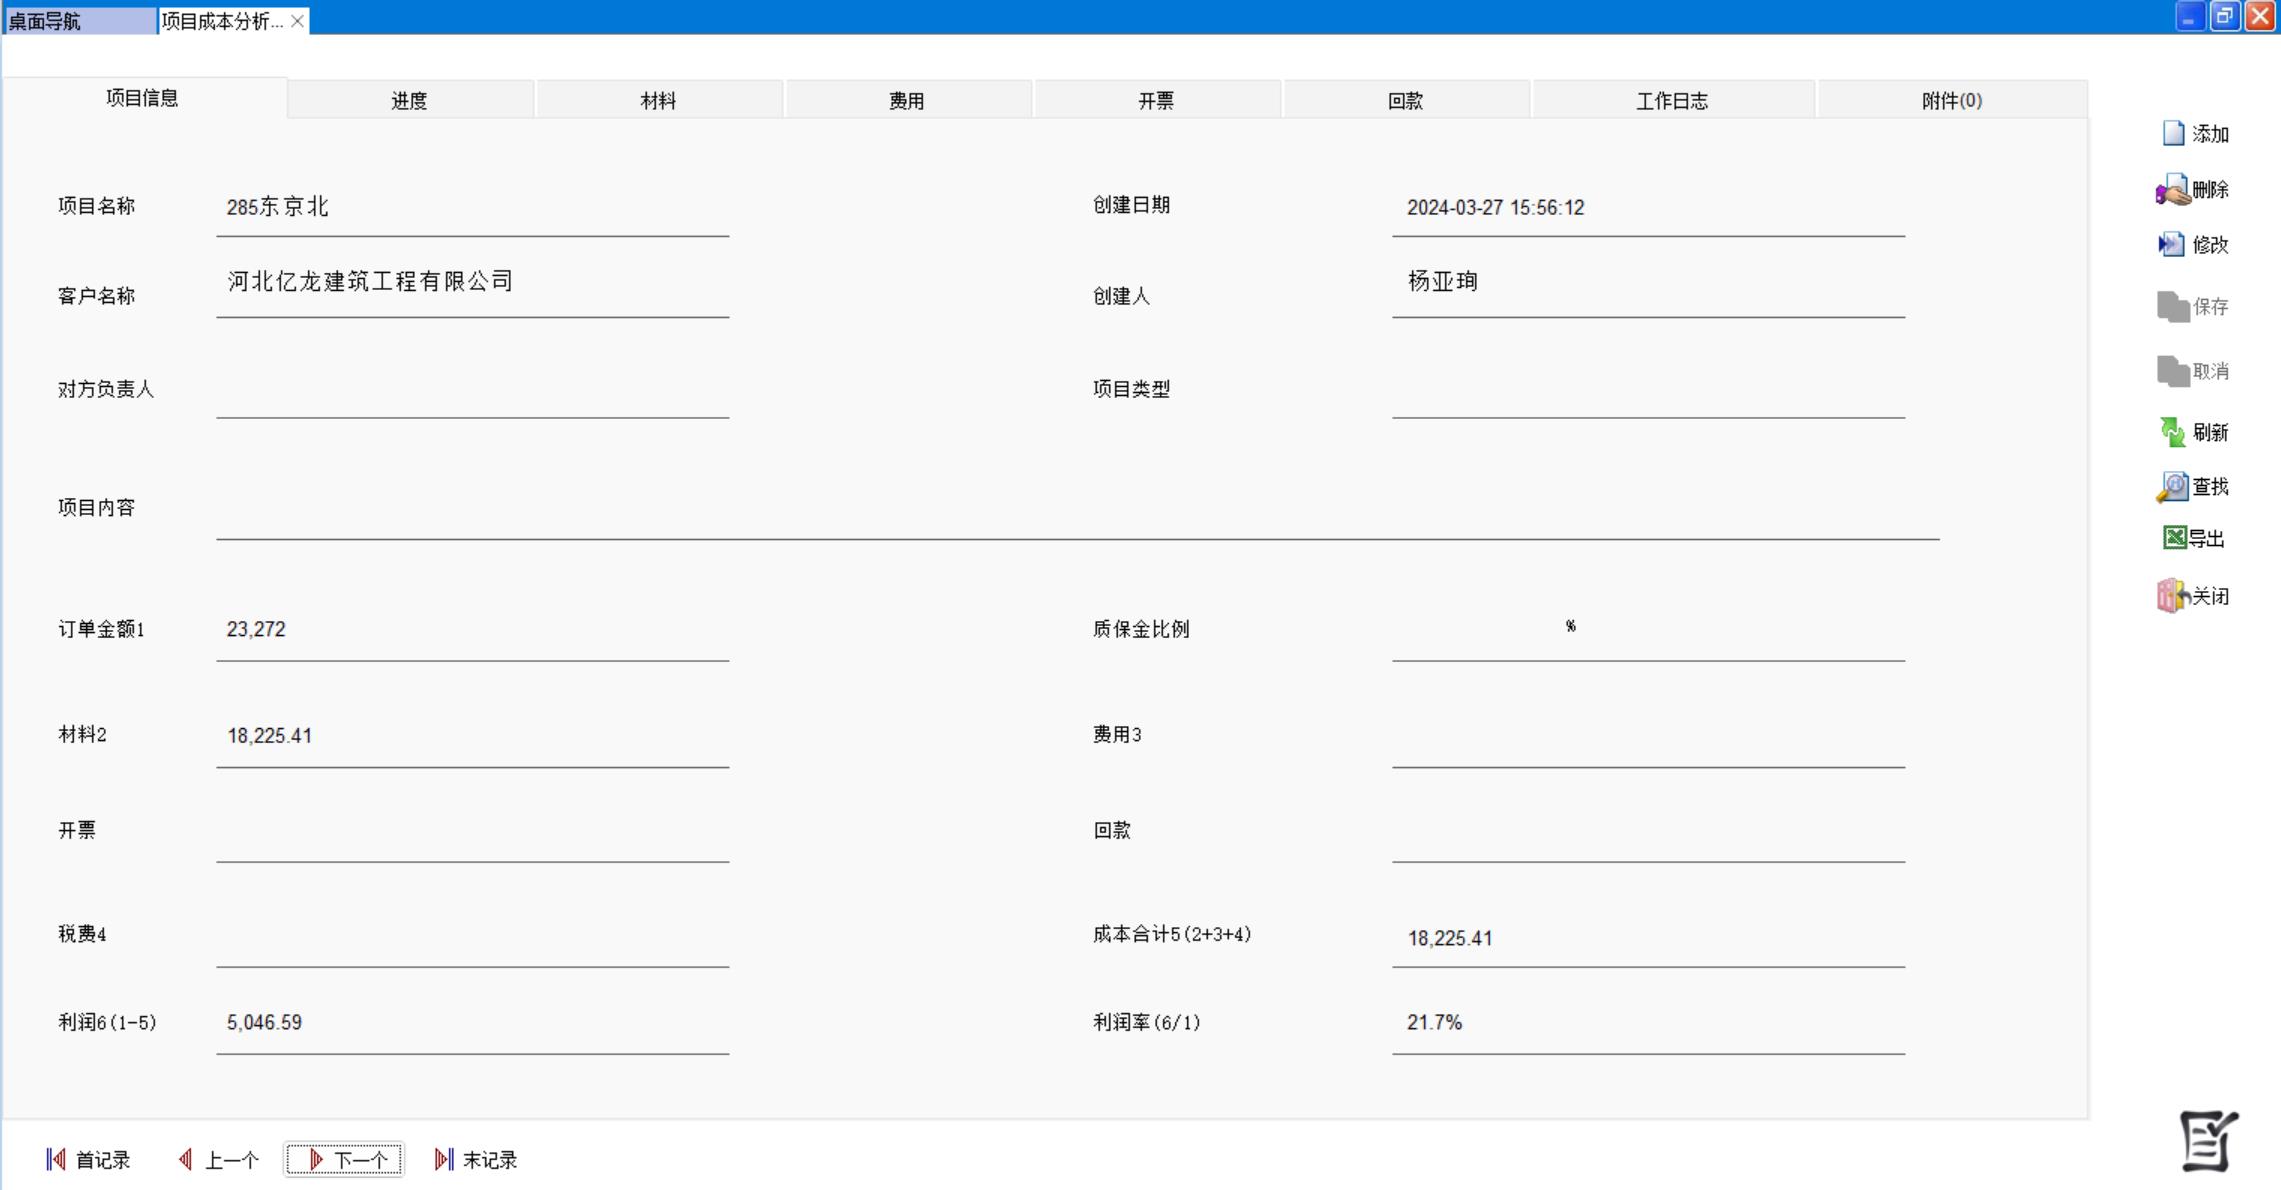This screenshot has width=2281, height=1190.
Task: Open the 材料 tab
Action: point(658,101)
